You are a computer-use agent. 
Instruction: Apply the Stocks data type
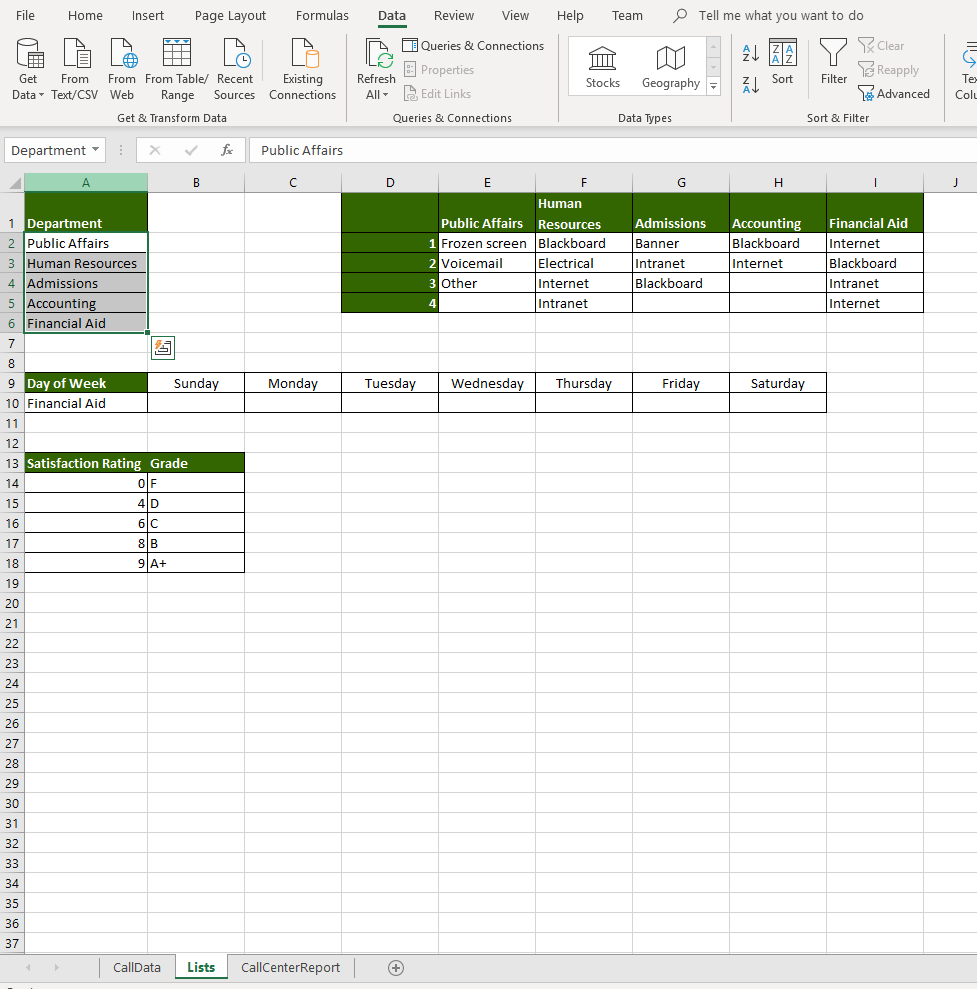(603, 66)
